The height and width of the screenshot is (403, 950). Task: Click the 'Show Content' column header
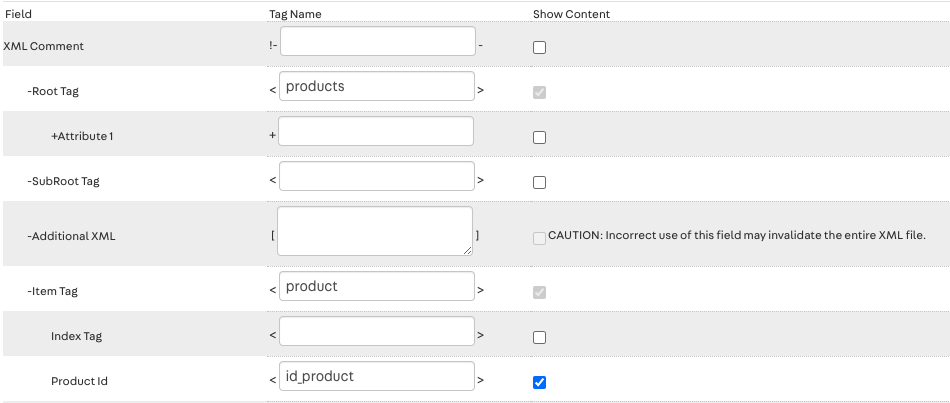click(571, 14)
